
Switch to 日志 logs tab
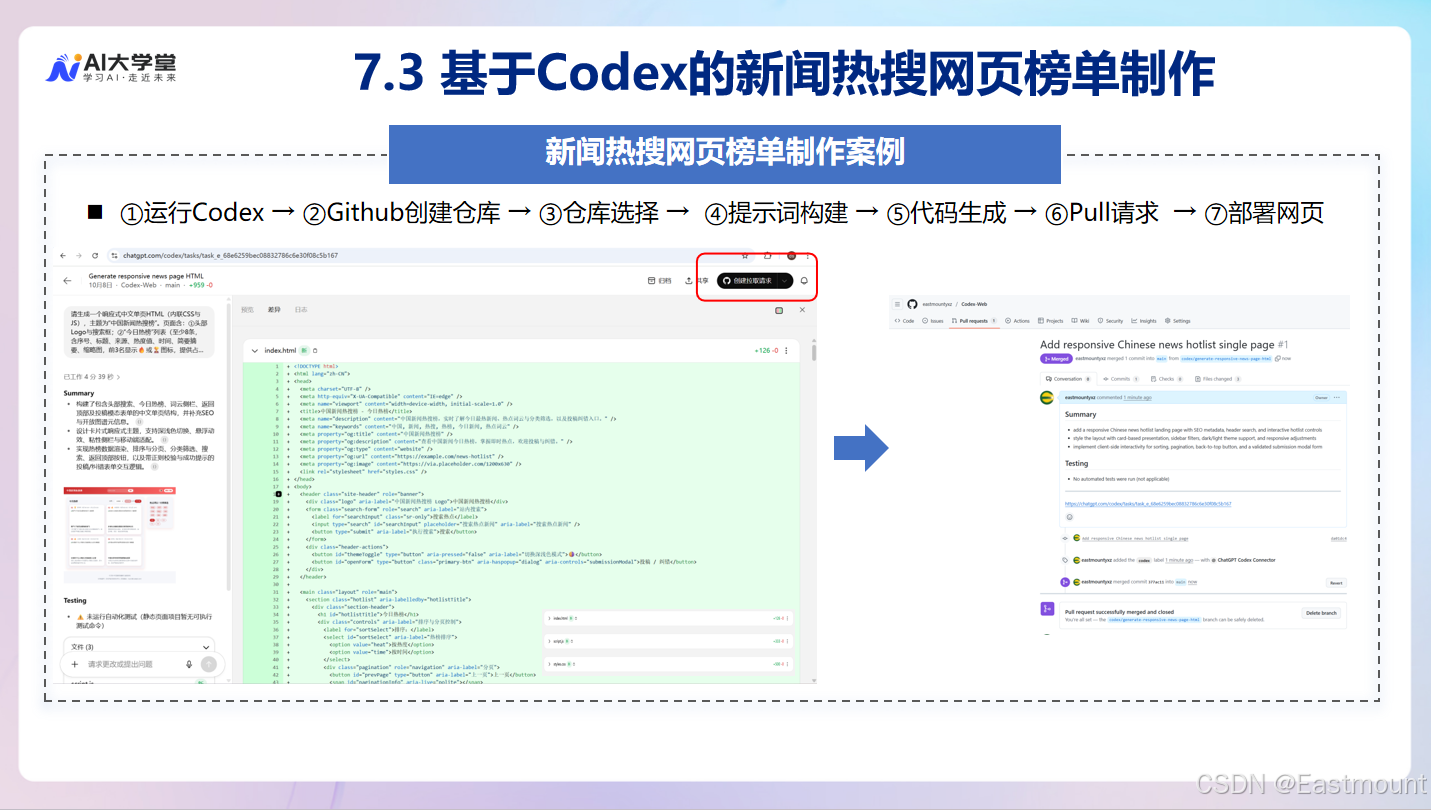[x=301, y=310]
